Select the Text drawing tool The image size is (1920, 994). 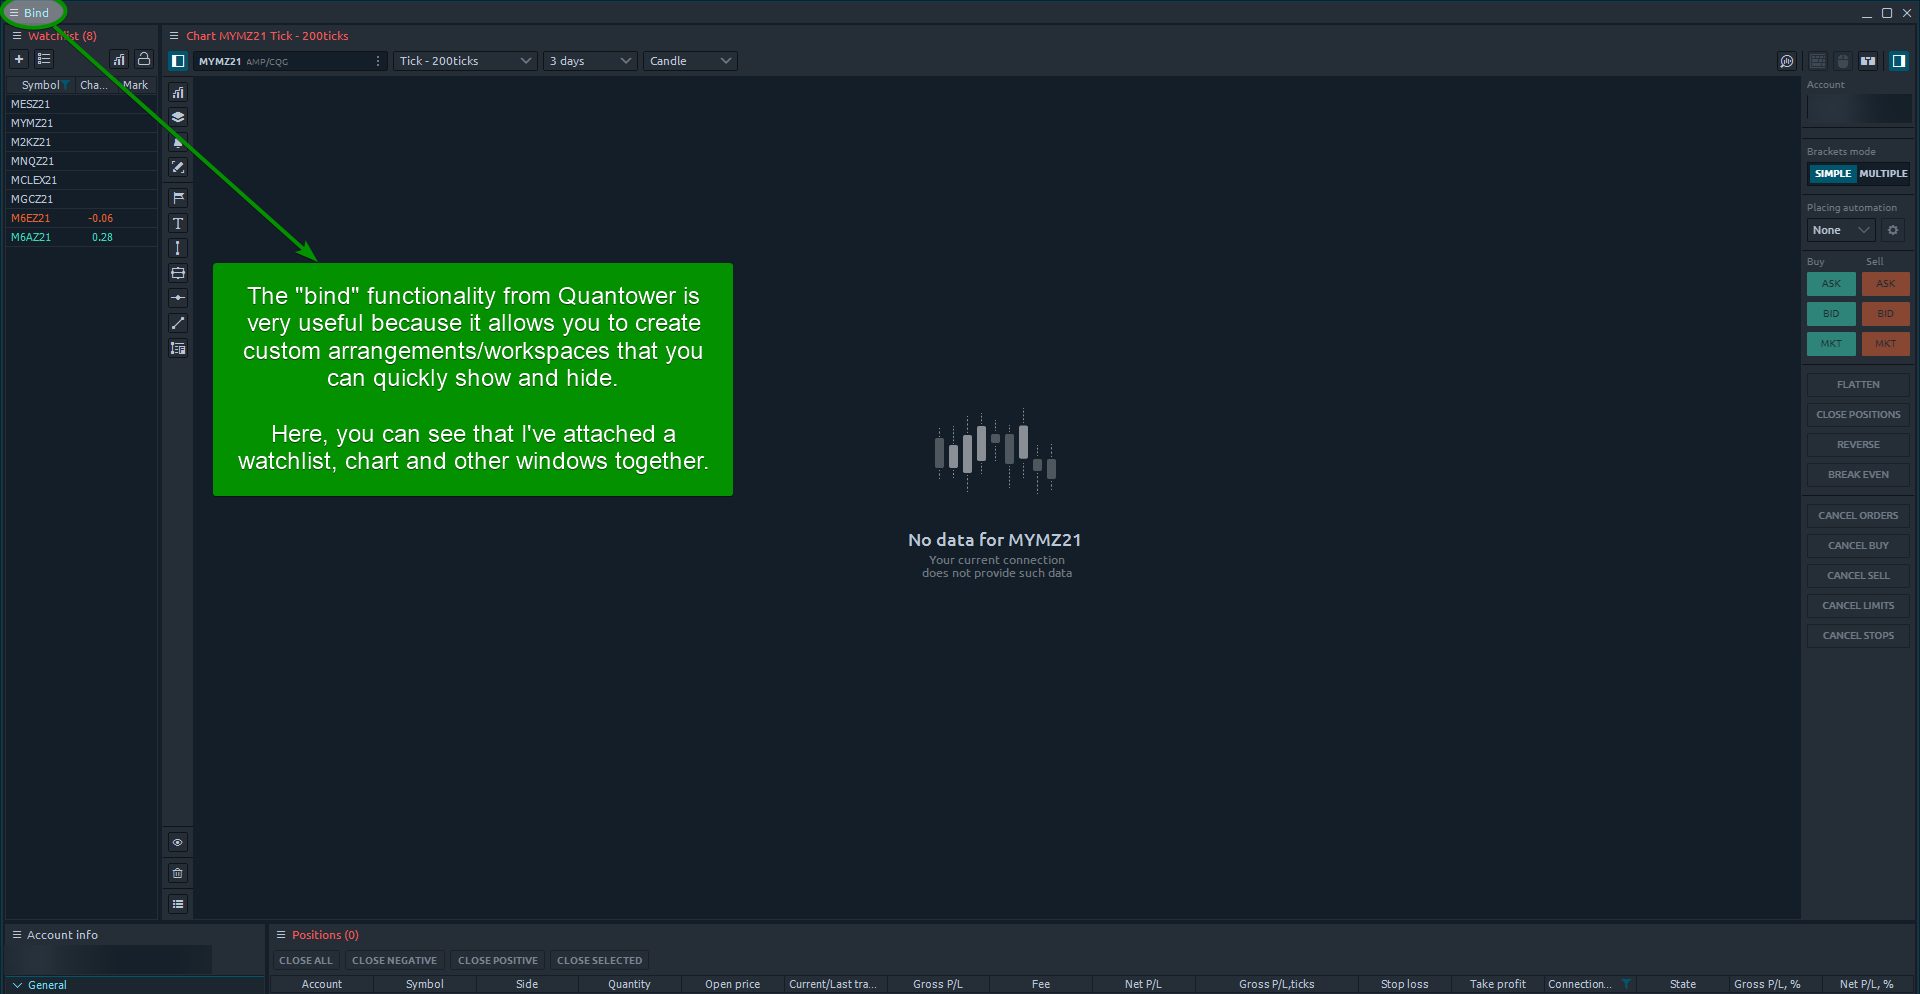tap(178, 223)
